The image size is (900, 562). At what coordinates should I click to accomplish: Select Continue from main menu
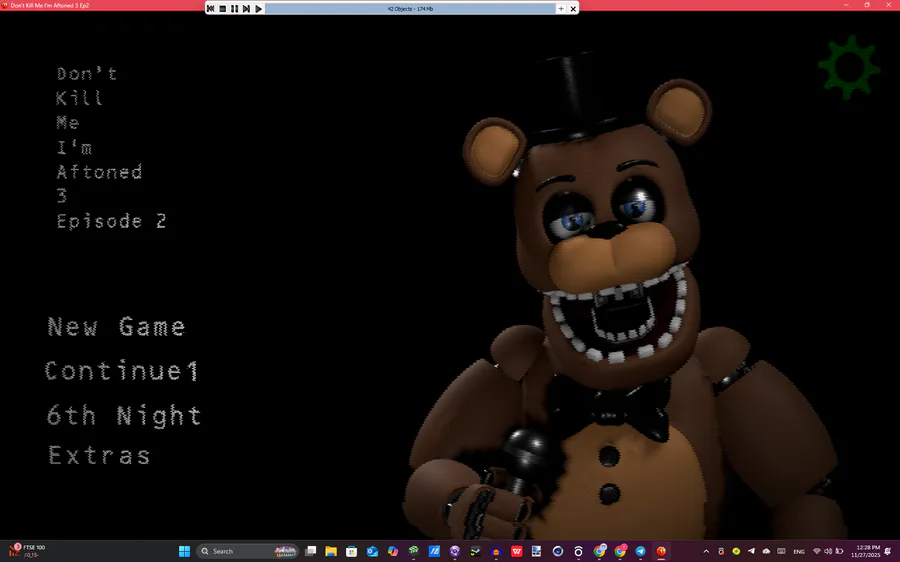(122, 371)
